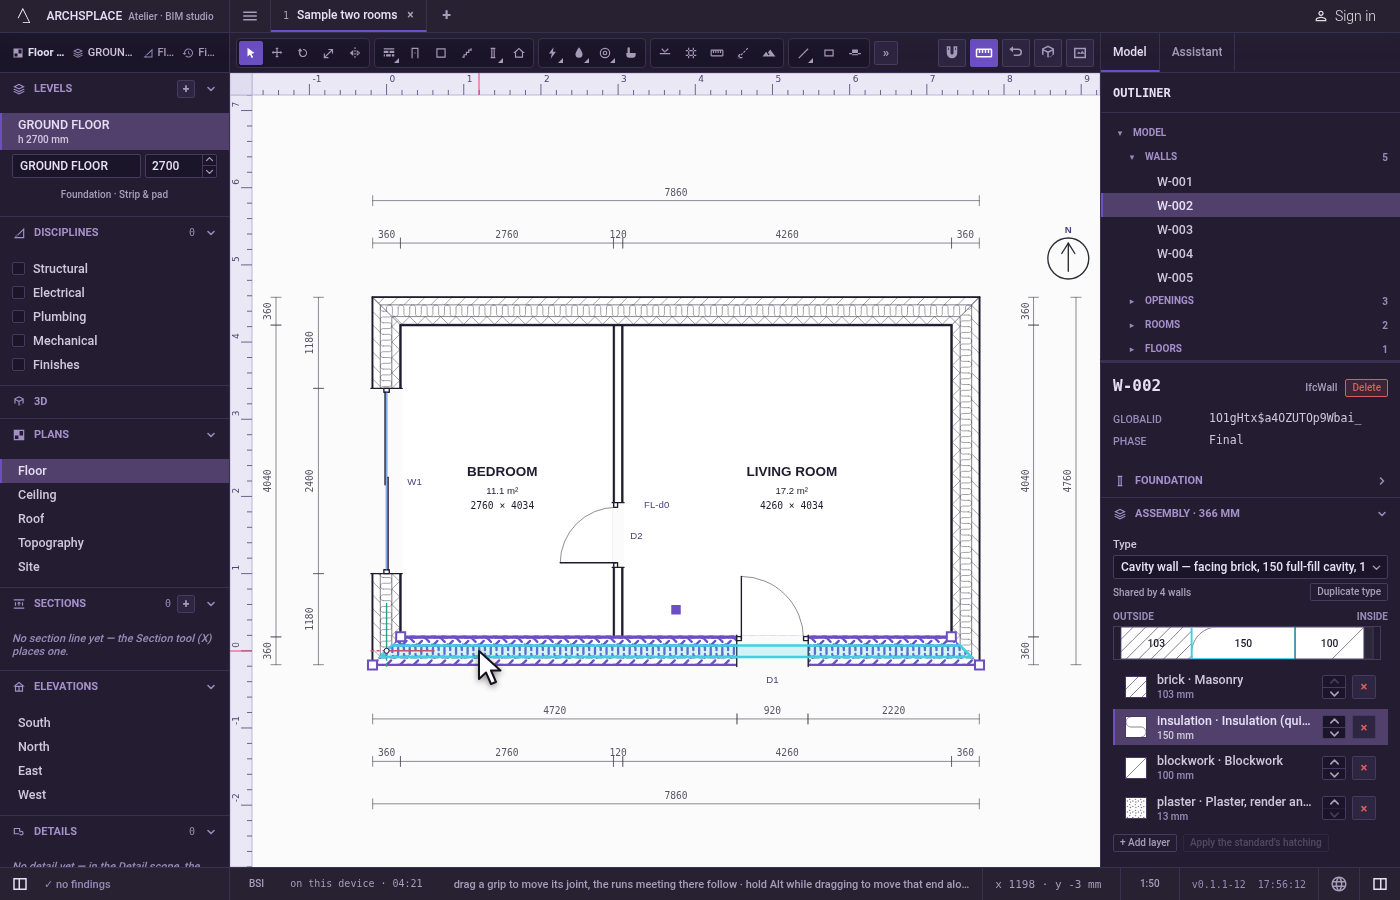Select the ruler Dimension tool in toolbar

point(717,53)
